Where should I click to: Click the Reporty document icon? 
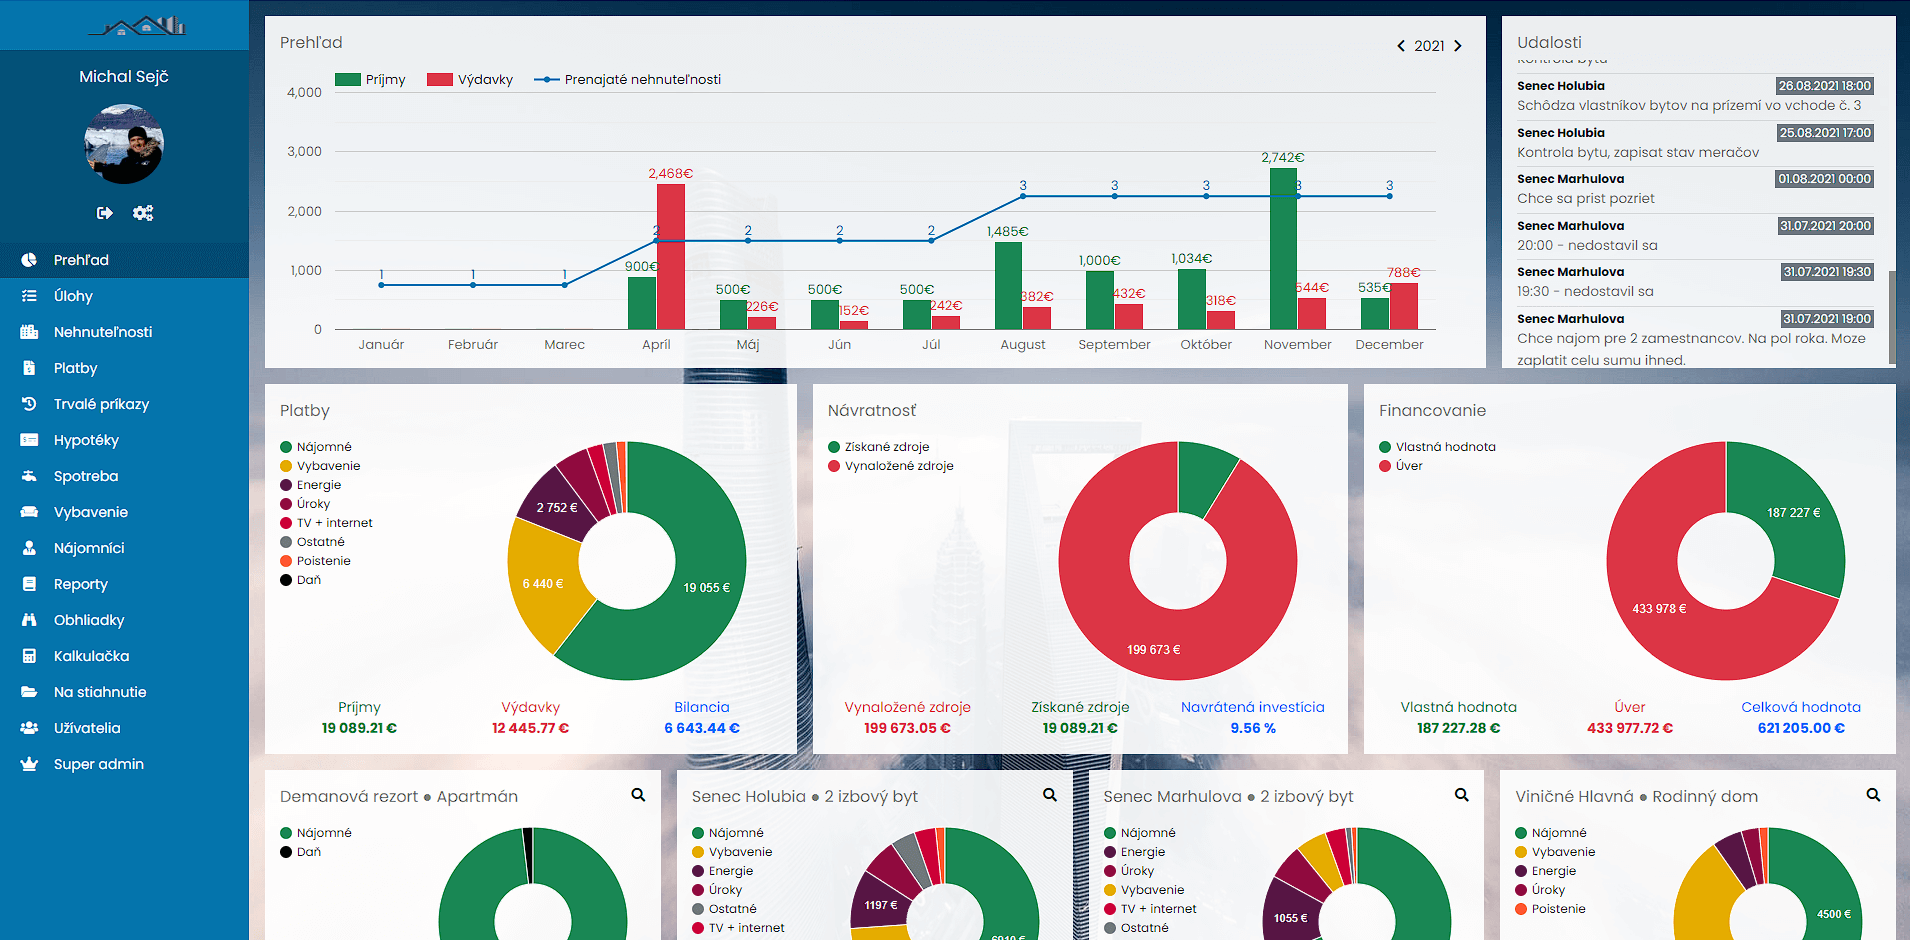click(29, 584)
